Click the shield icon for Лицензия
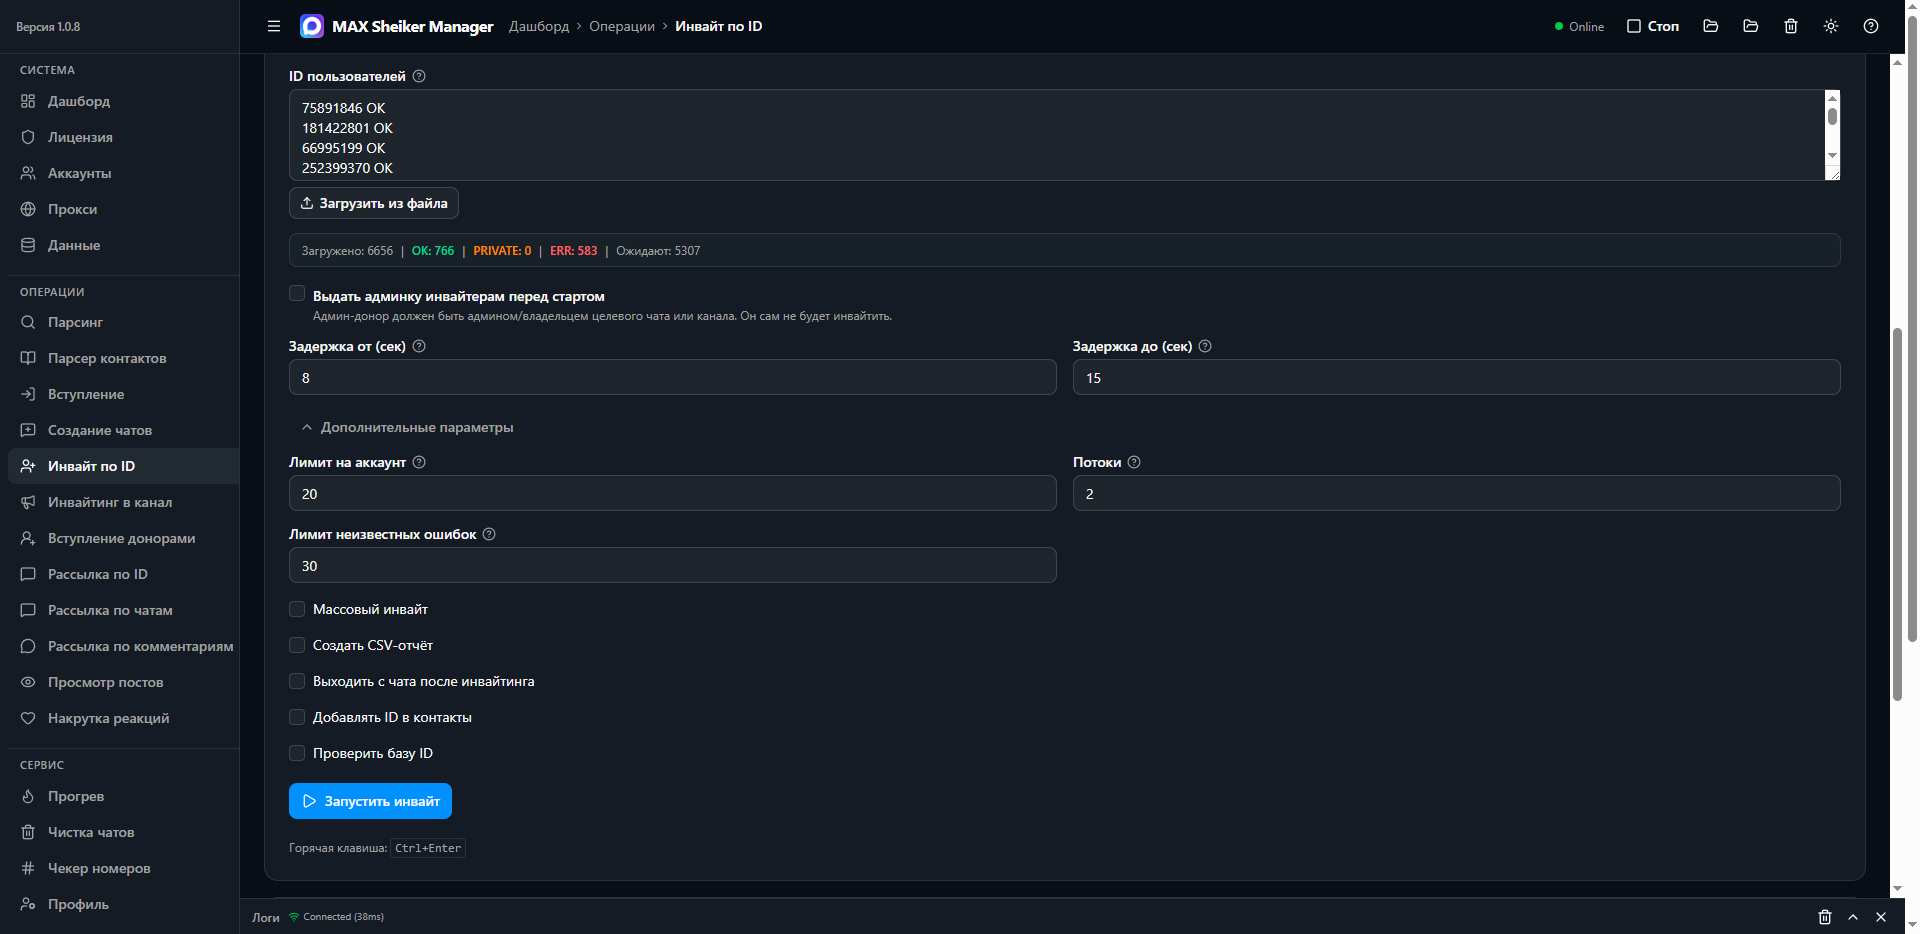 tap(28, 137)
